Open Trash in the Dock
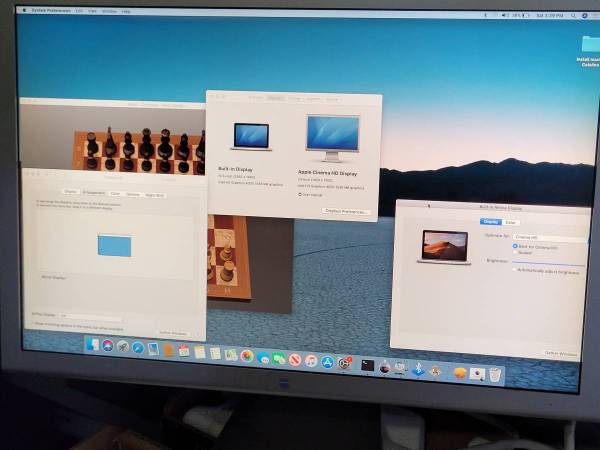 click(495, 375)
